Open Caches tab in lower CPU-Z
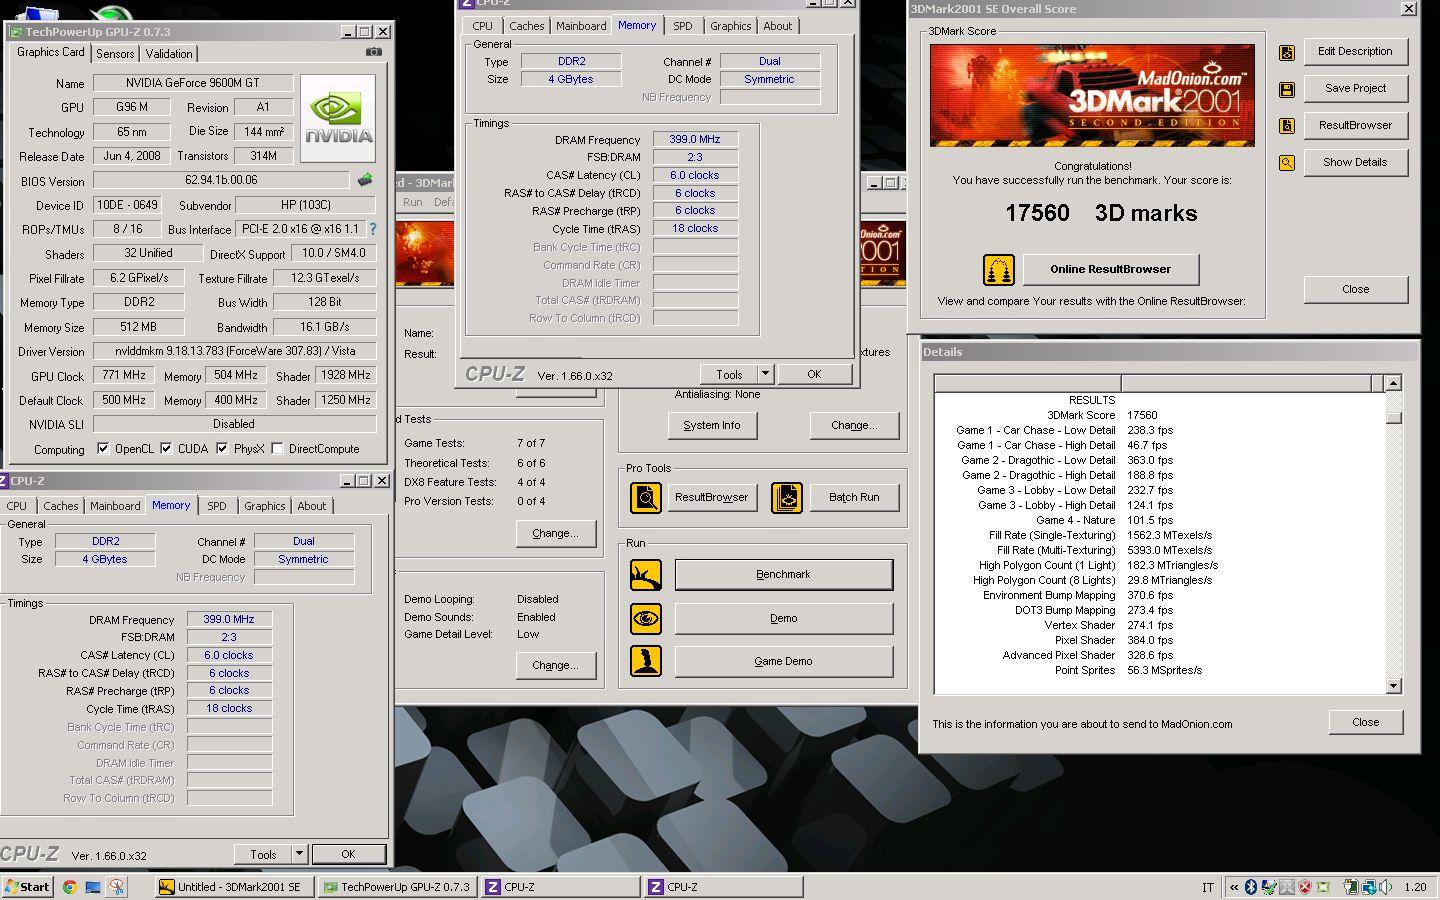1440x900 pixels. pos(60,506)
